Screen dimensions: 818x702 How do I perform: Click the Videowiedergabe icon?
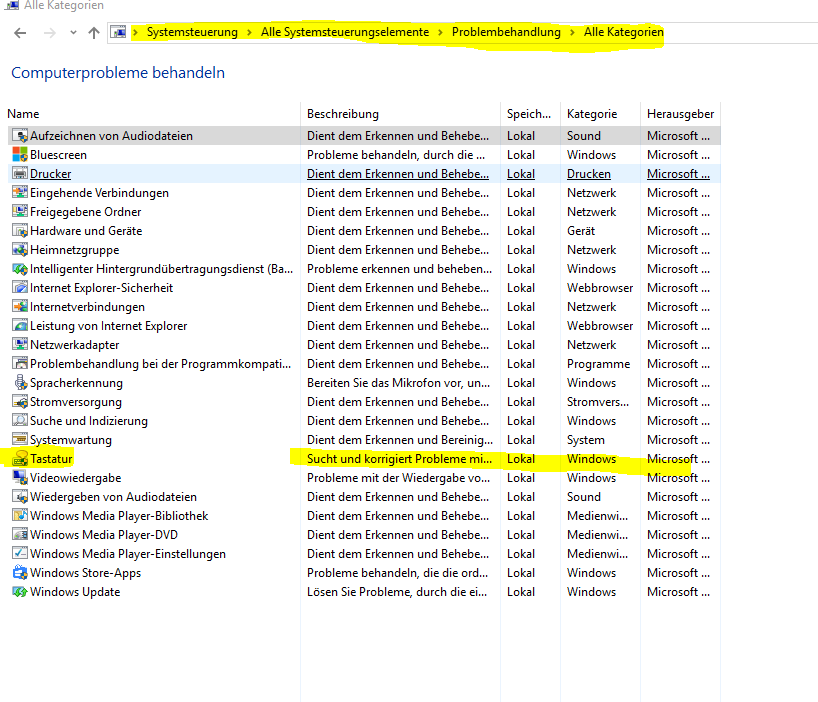(x=20, y=477)
